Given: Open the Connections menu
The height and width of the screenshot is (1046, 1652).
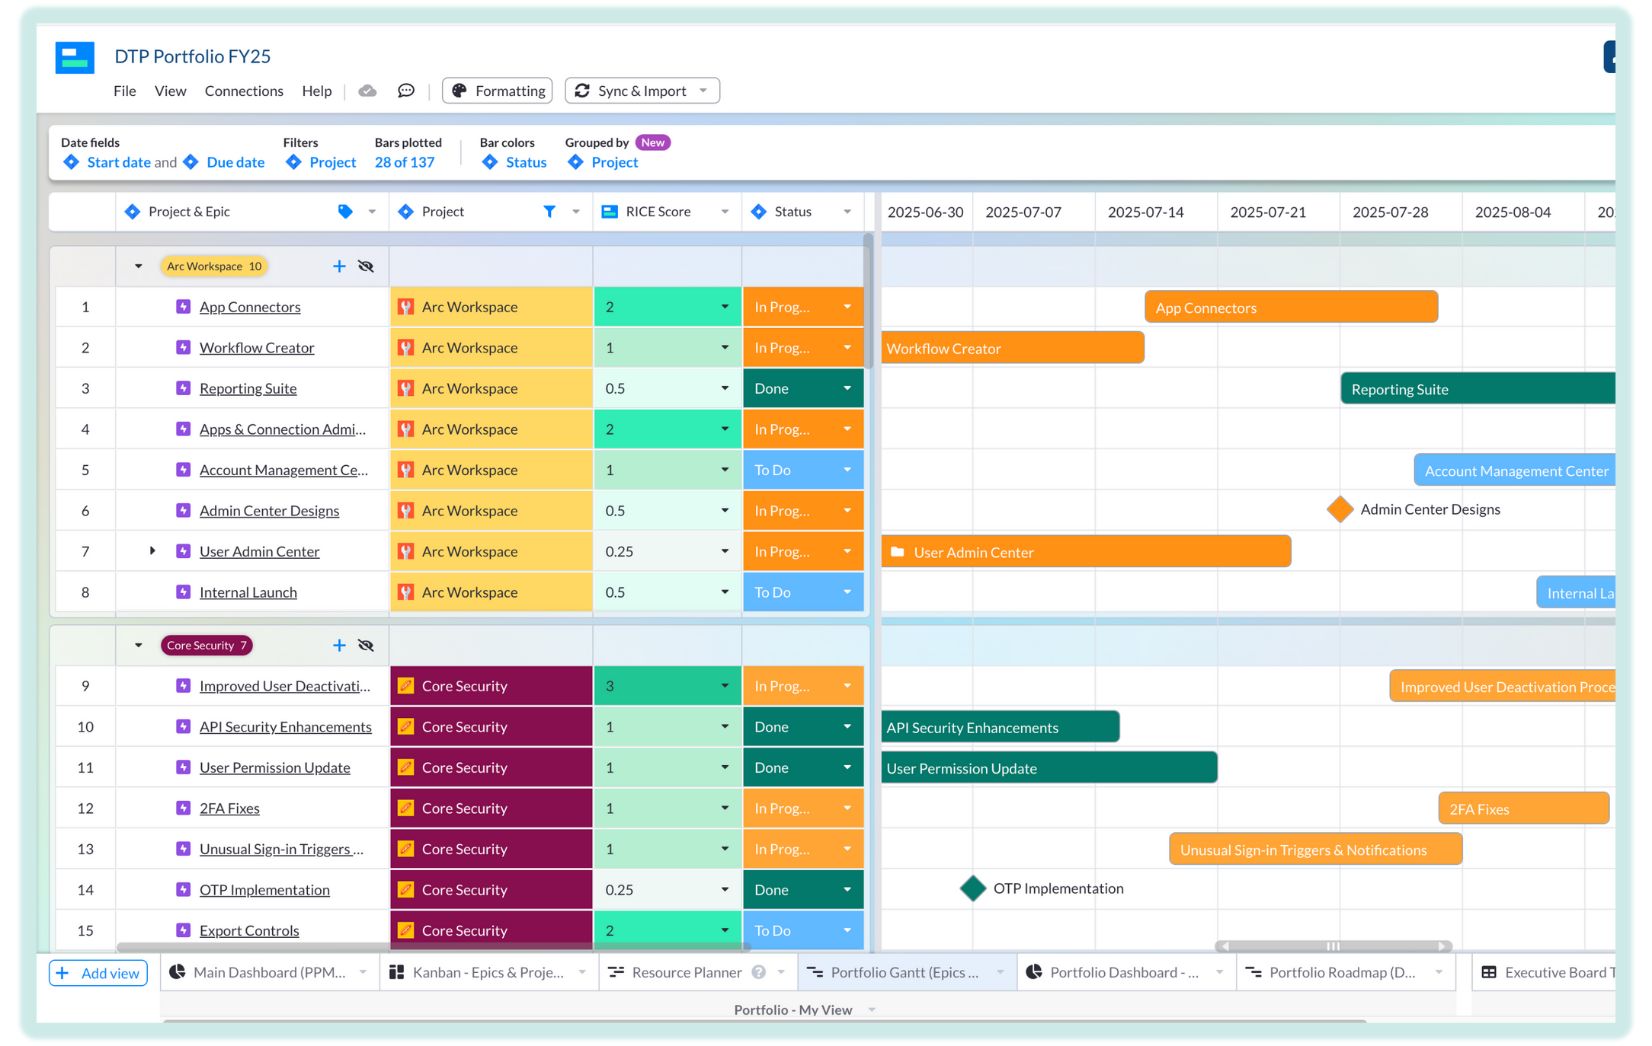Looking at the screenshot, I should point(244,91).
